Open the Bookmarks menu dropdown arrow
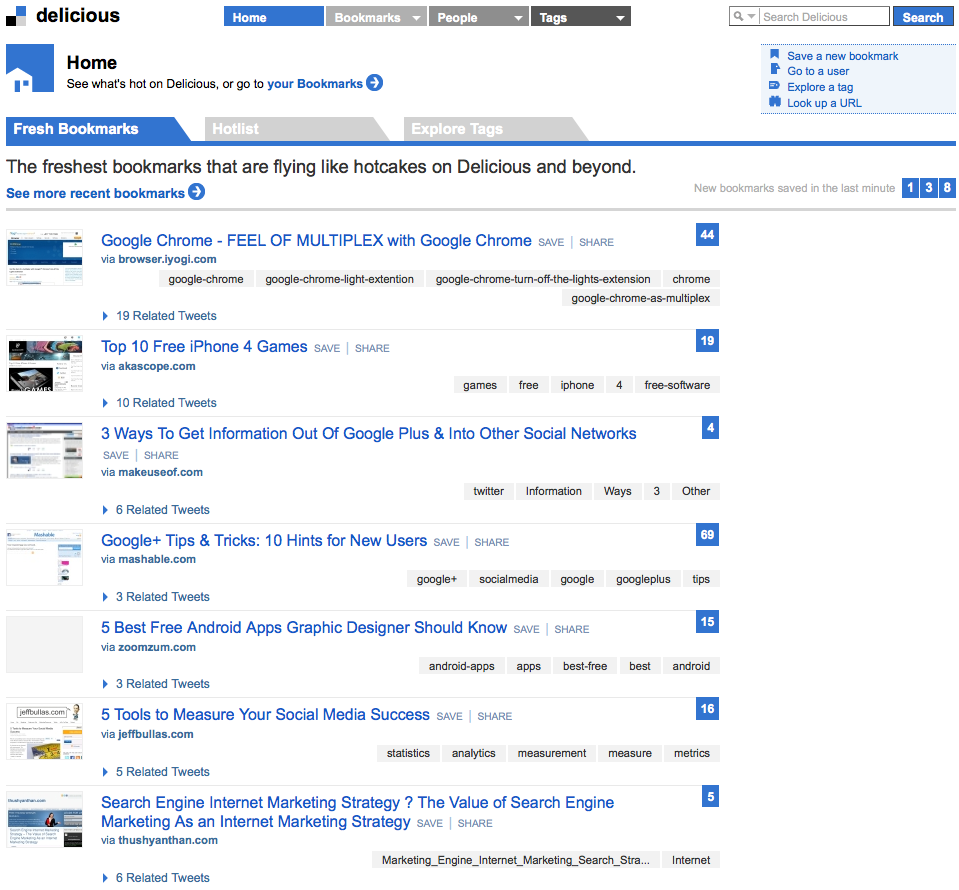959x890 pixels. coord(417,18)
